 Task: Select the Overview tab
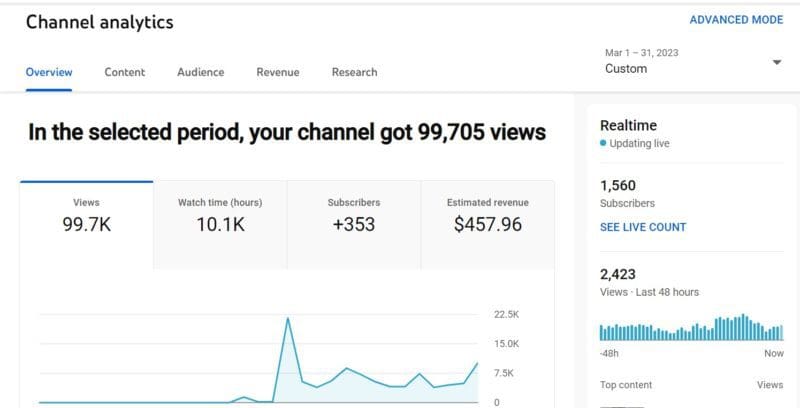(x=49, y=72)
